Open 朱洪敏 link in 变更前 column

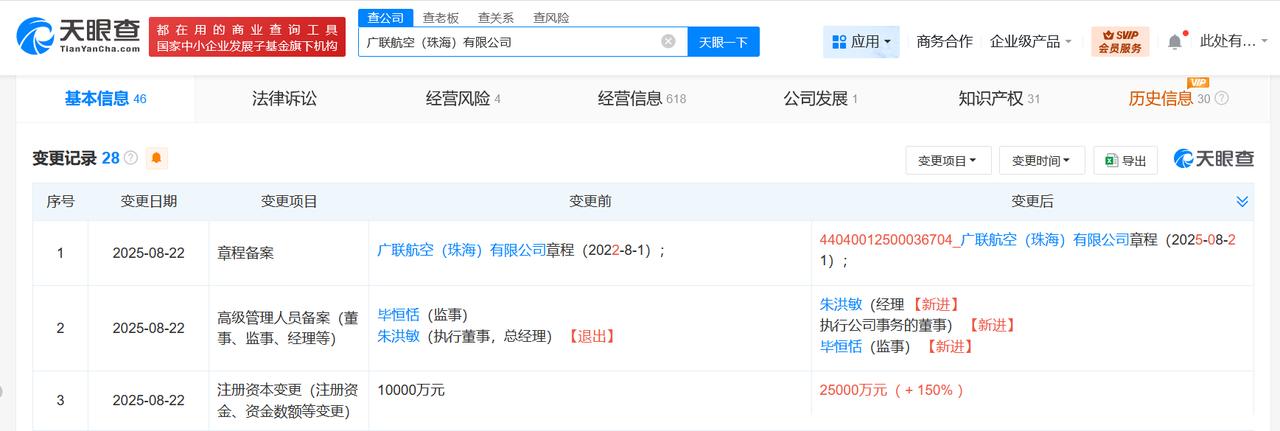[397, 337]
